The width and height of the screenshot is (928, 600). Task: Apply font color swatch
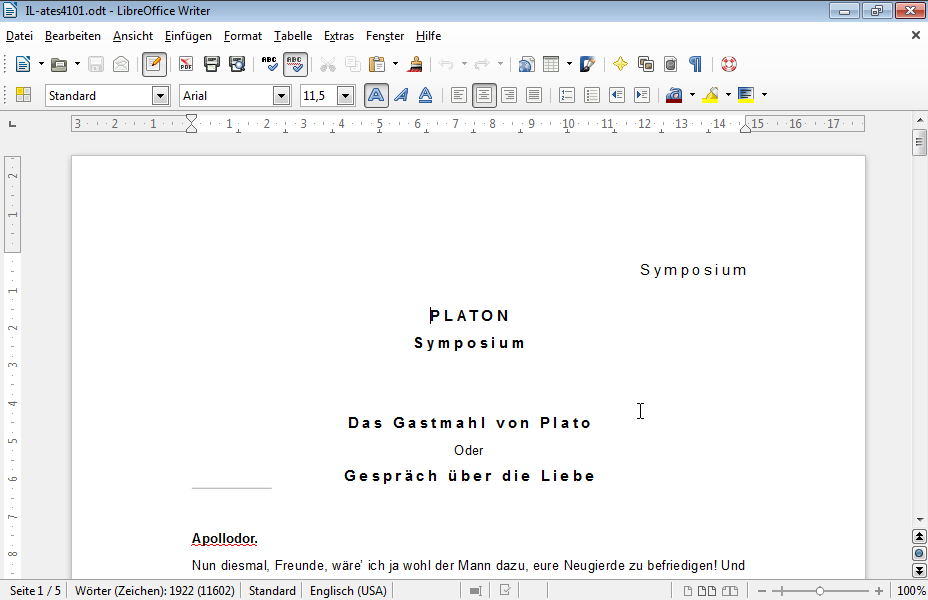pyautogui.click(x=674, y=95)
